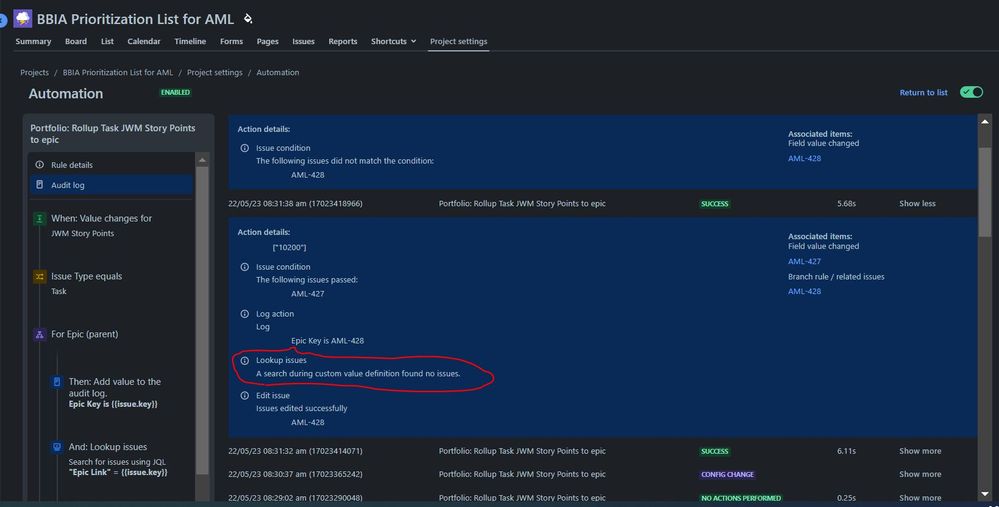This screenshot has height=507, width=999.
Task: Collapse details with Show less
Action: click(917, 204)
